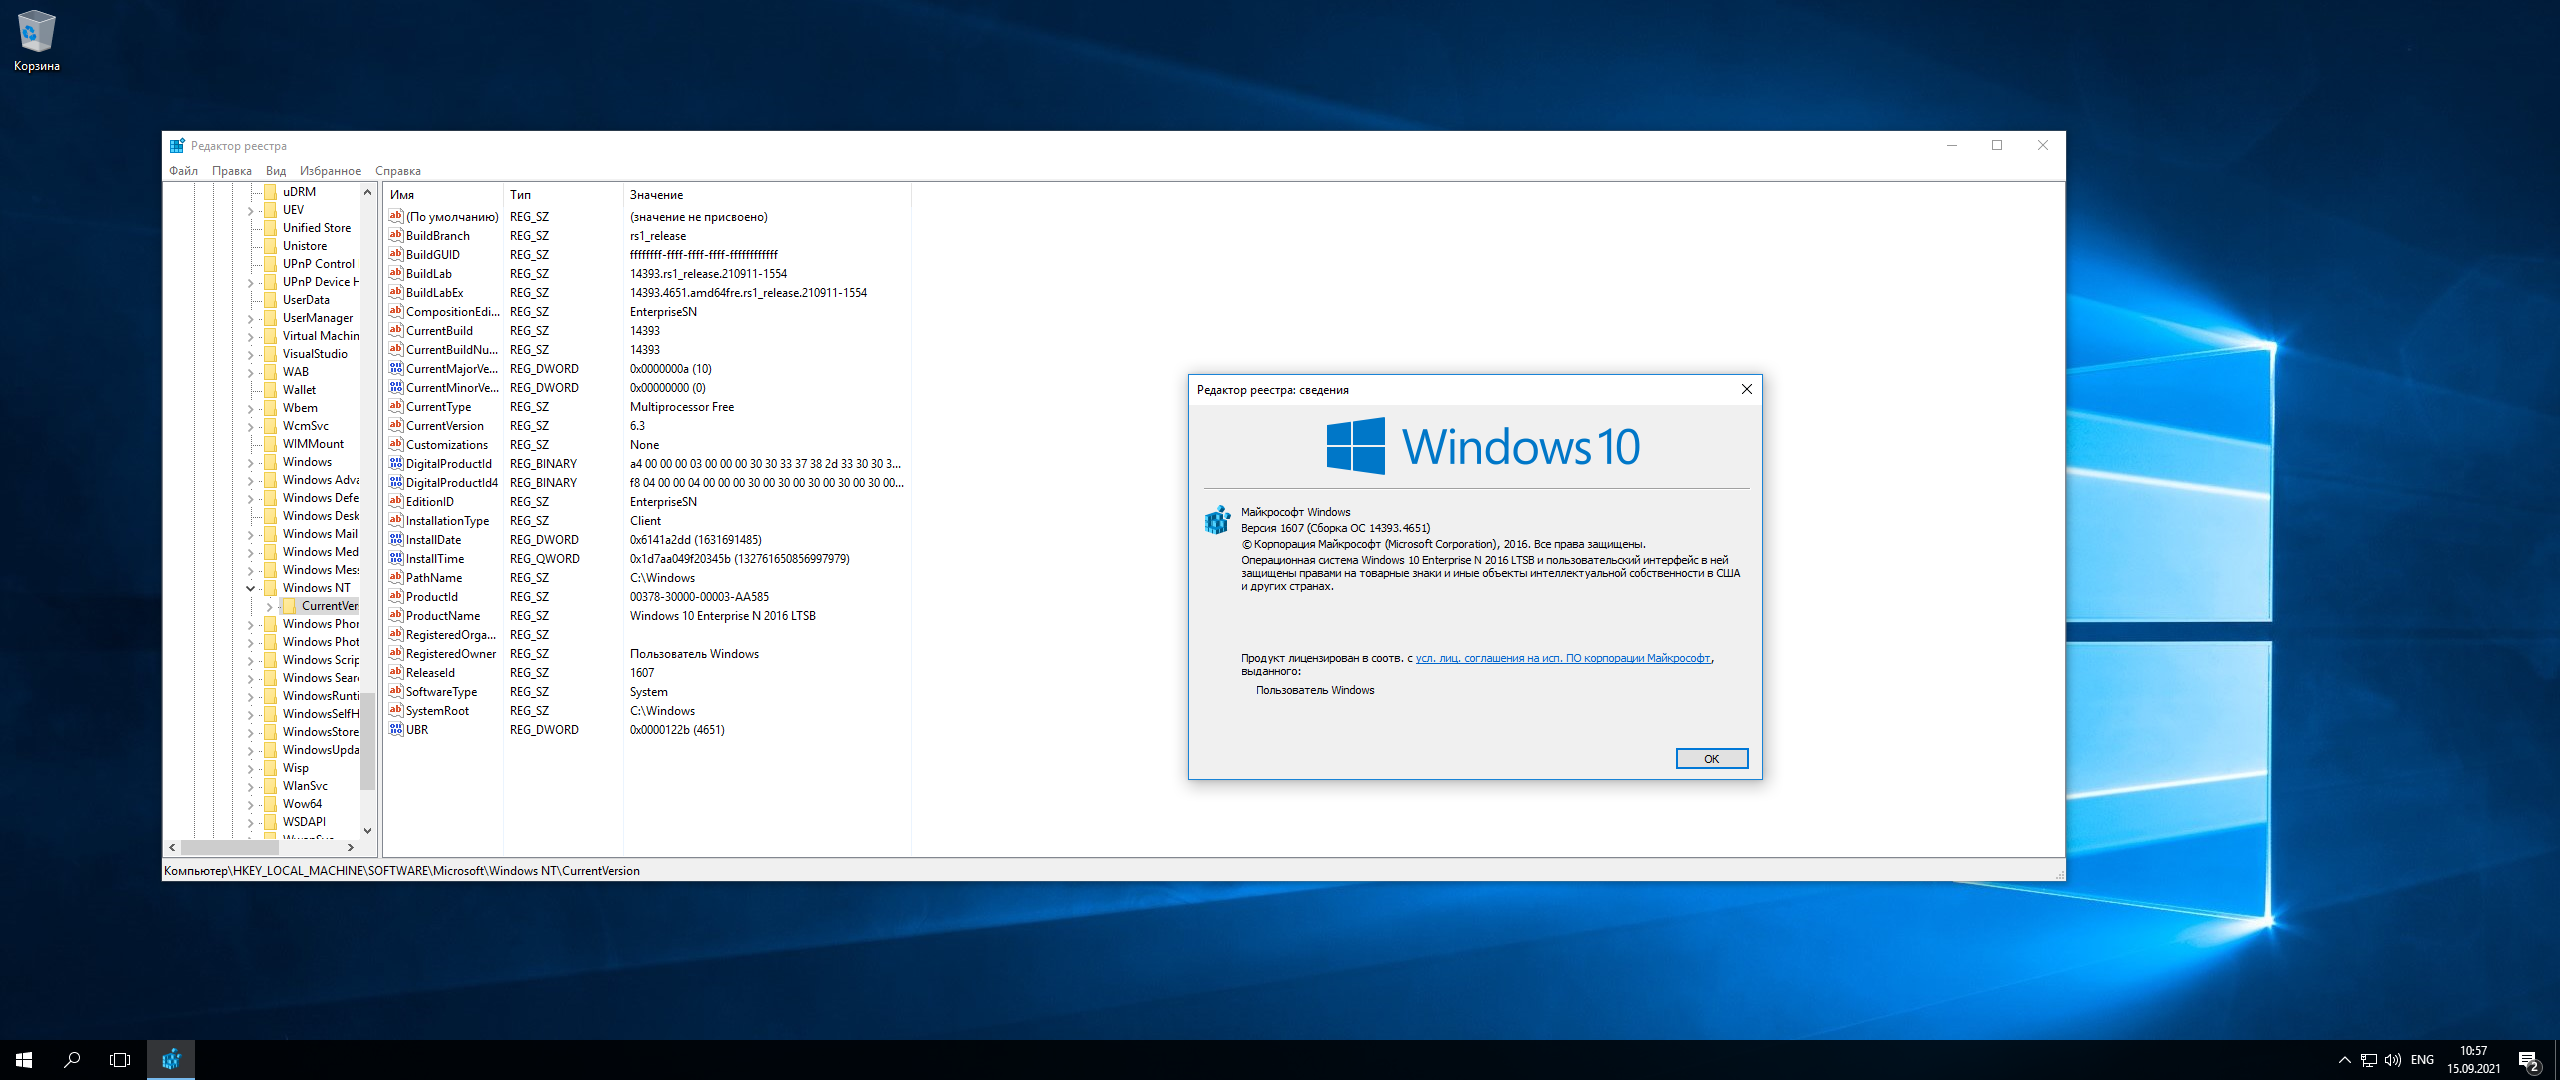Screen dimensions: 2560x1080
Task: Open Task View on the taskbar
Action: click(120, 1060)
